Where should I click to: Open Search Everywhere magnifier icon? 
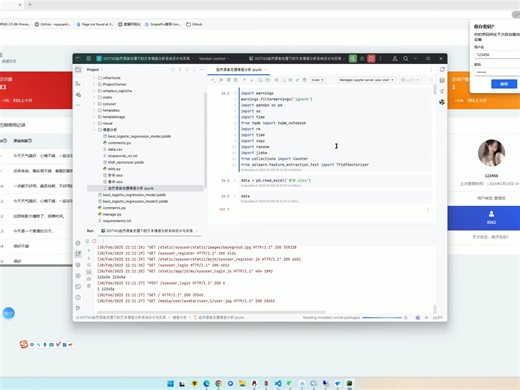[x=406, y=59]
